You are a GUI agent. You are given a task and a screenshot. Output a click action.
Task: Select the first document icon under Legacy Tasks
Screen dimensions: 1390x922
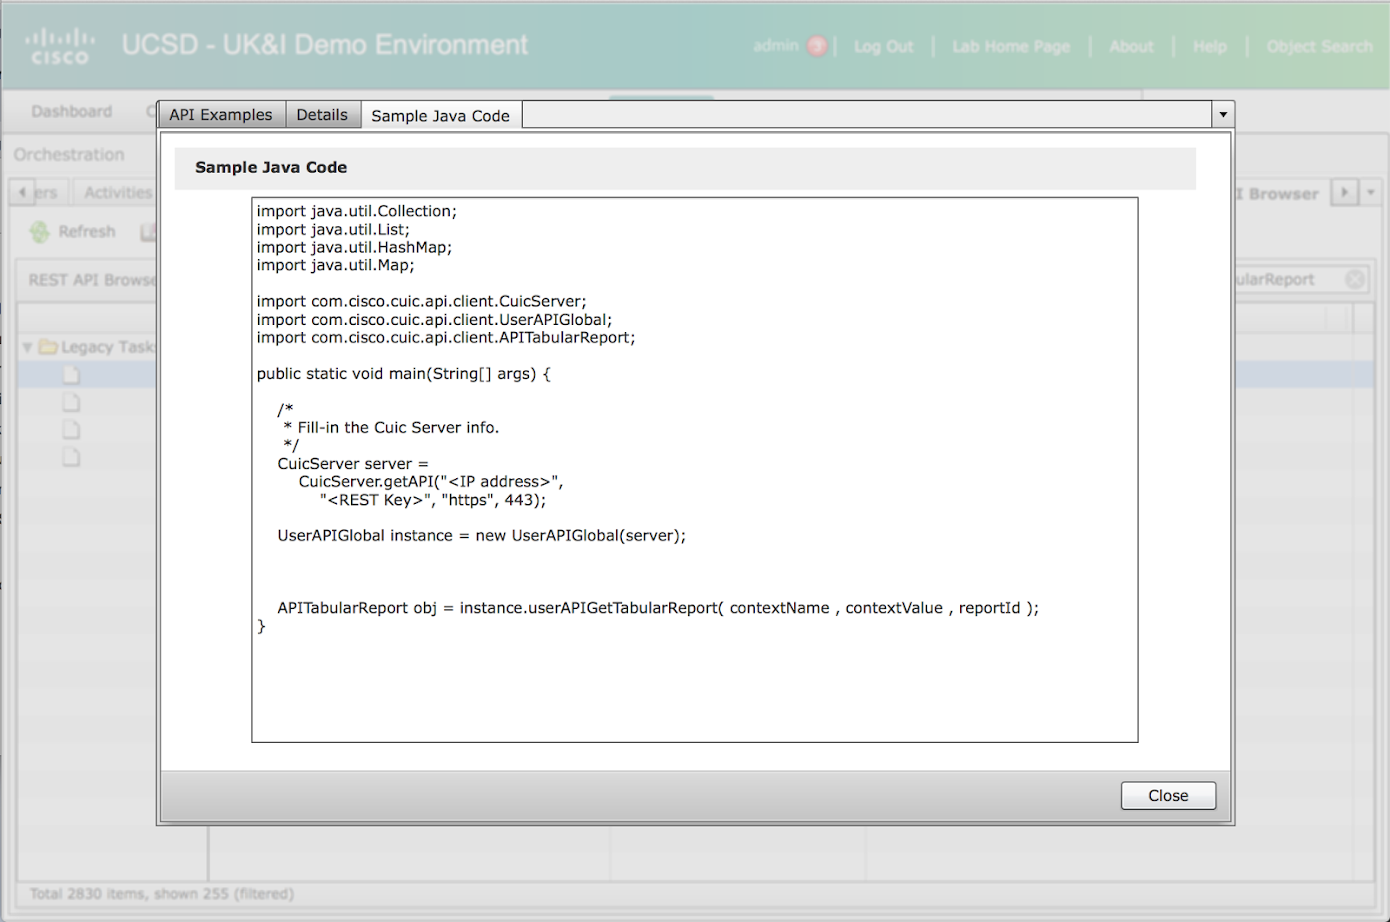(x=71, y=375)
